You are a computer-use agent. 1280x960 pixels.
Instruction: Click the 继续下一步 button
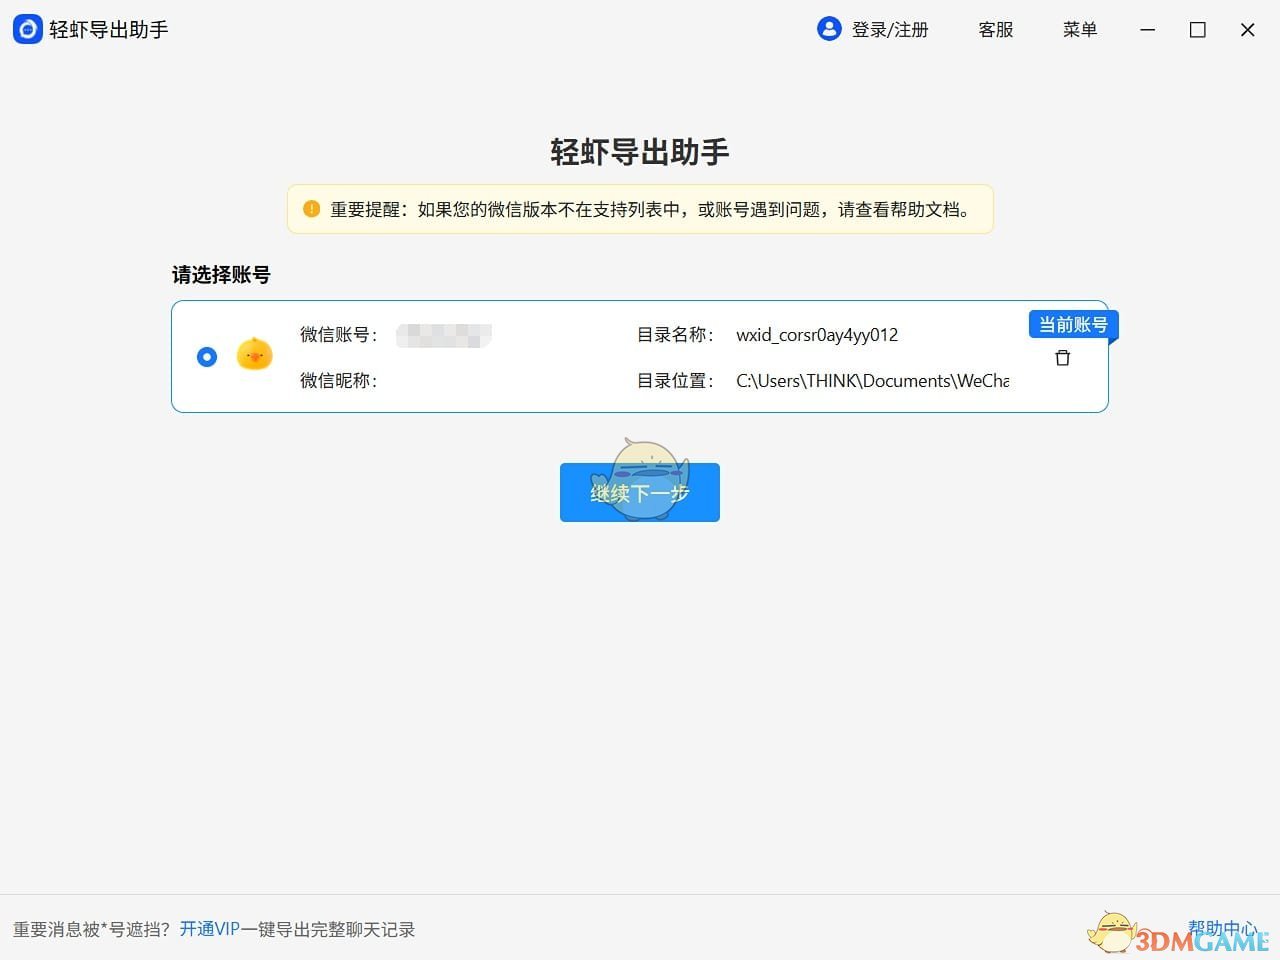(640, 492)
